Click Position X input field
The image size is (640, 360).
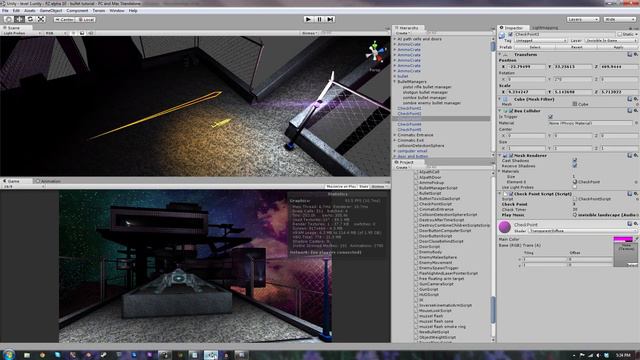(x=527, y=66)
